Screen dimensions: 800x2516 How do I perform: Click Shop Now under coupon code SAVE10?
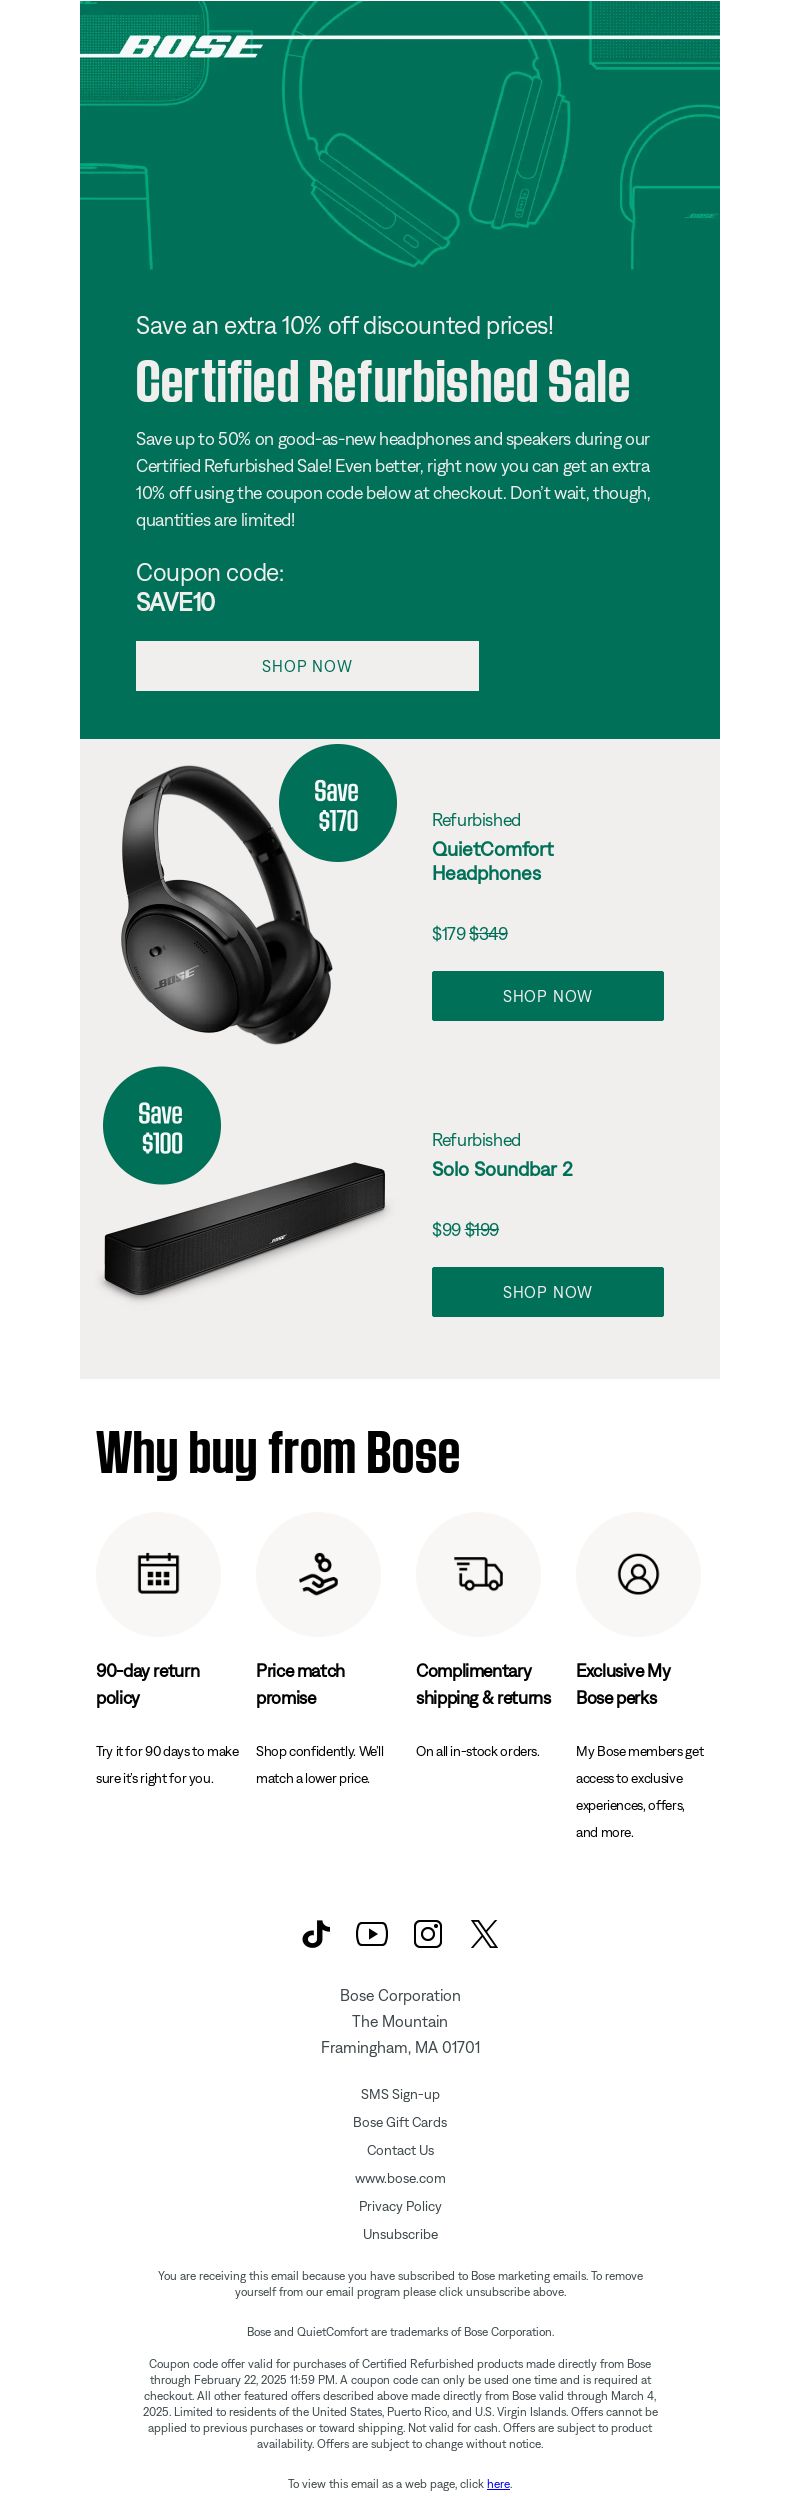307,666
